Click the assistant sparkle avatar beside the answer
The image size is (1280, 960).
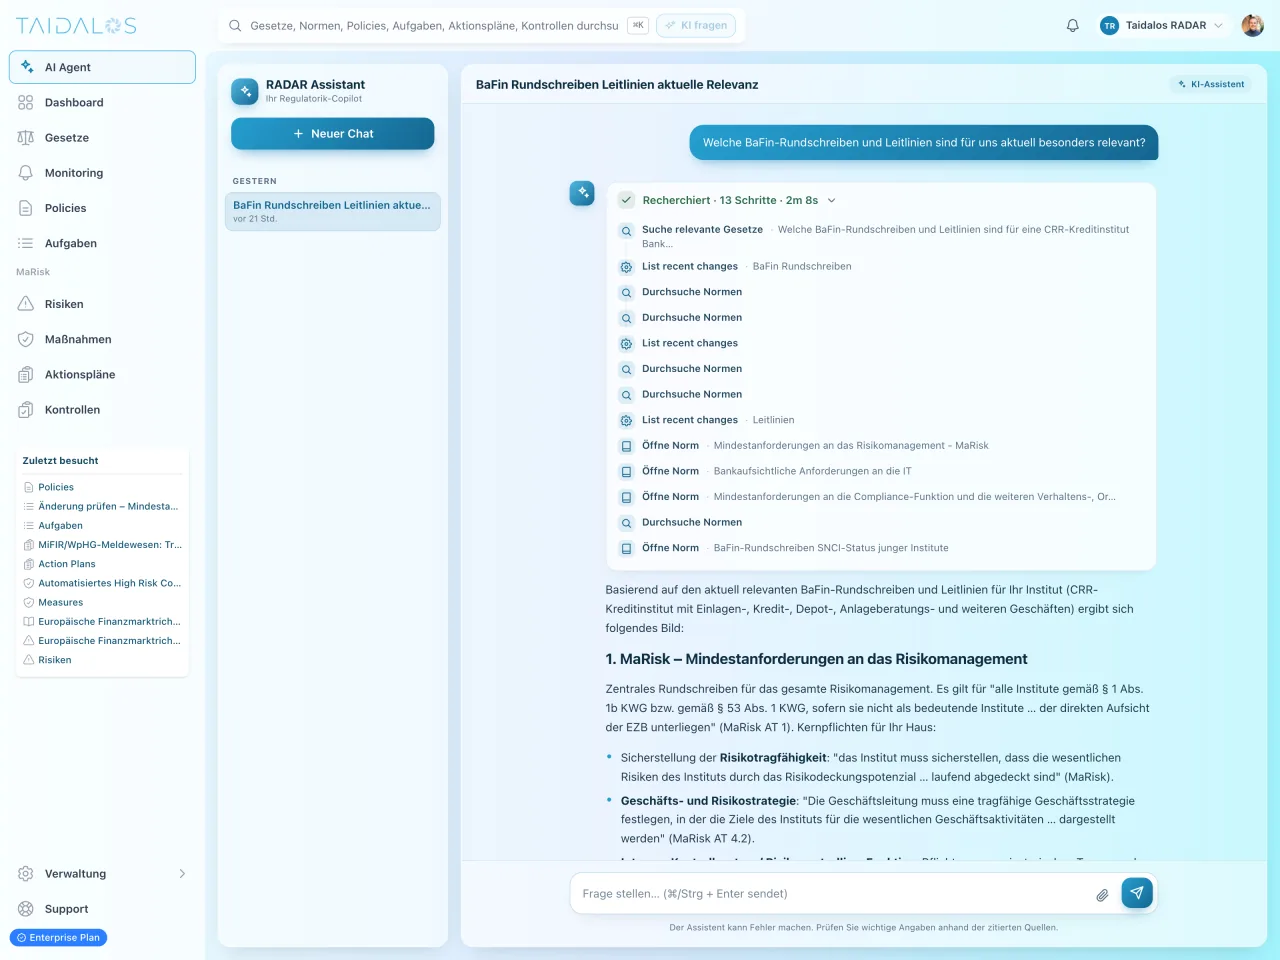pyautogui.click(x=582, y=193)
